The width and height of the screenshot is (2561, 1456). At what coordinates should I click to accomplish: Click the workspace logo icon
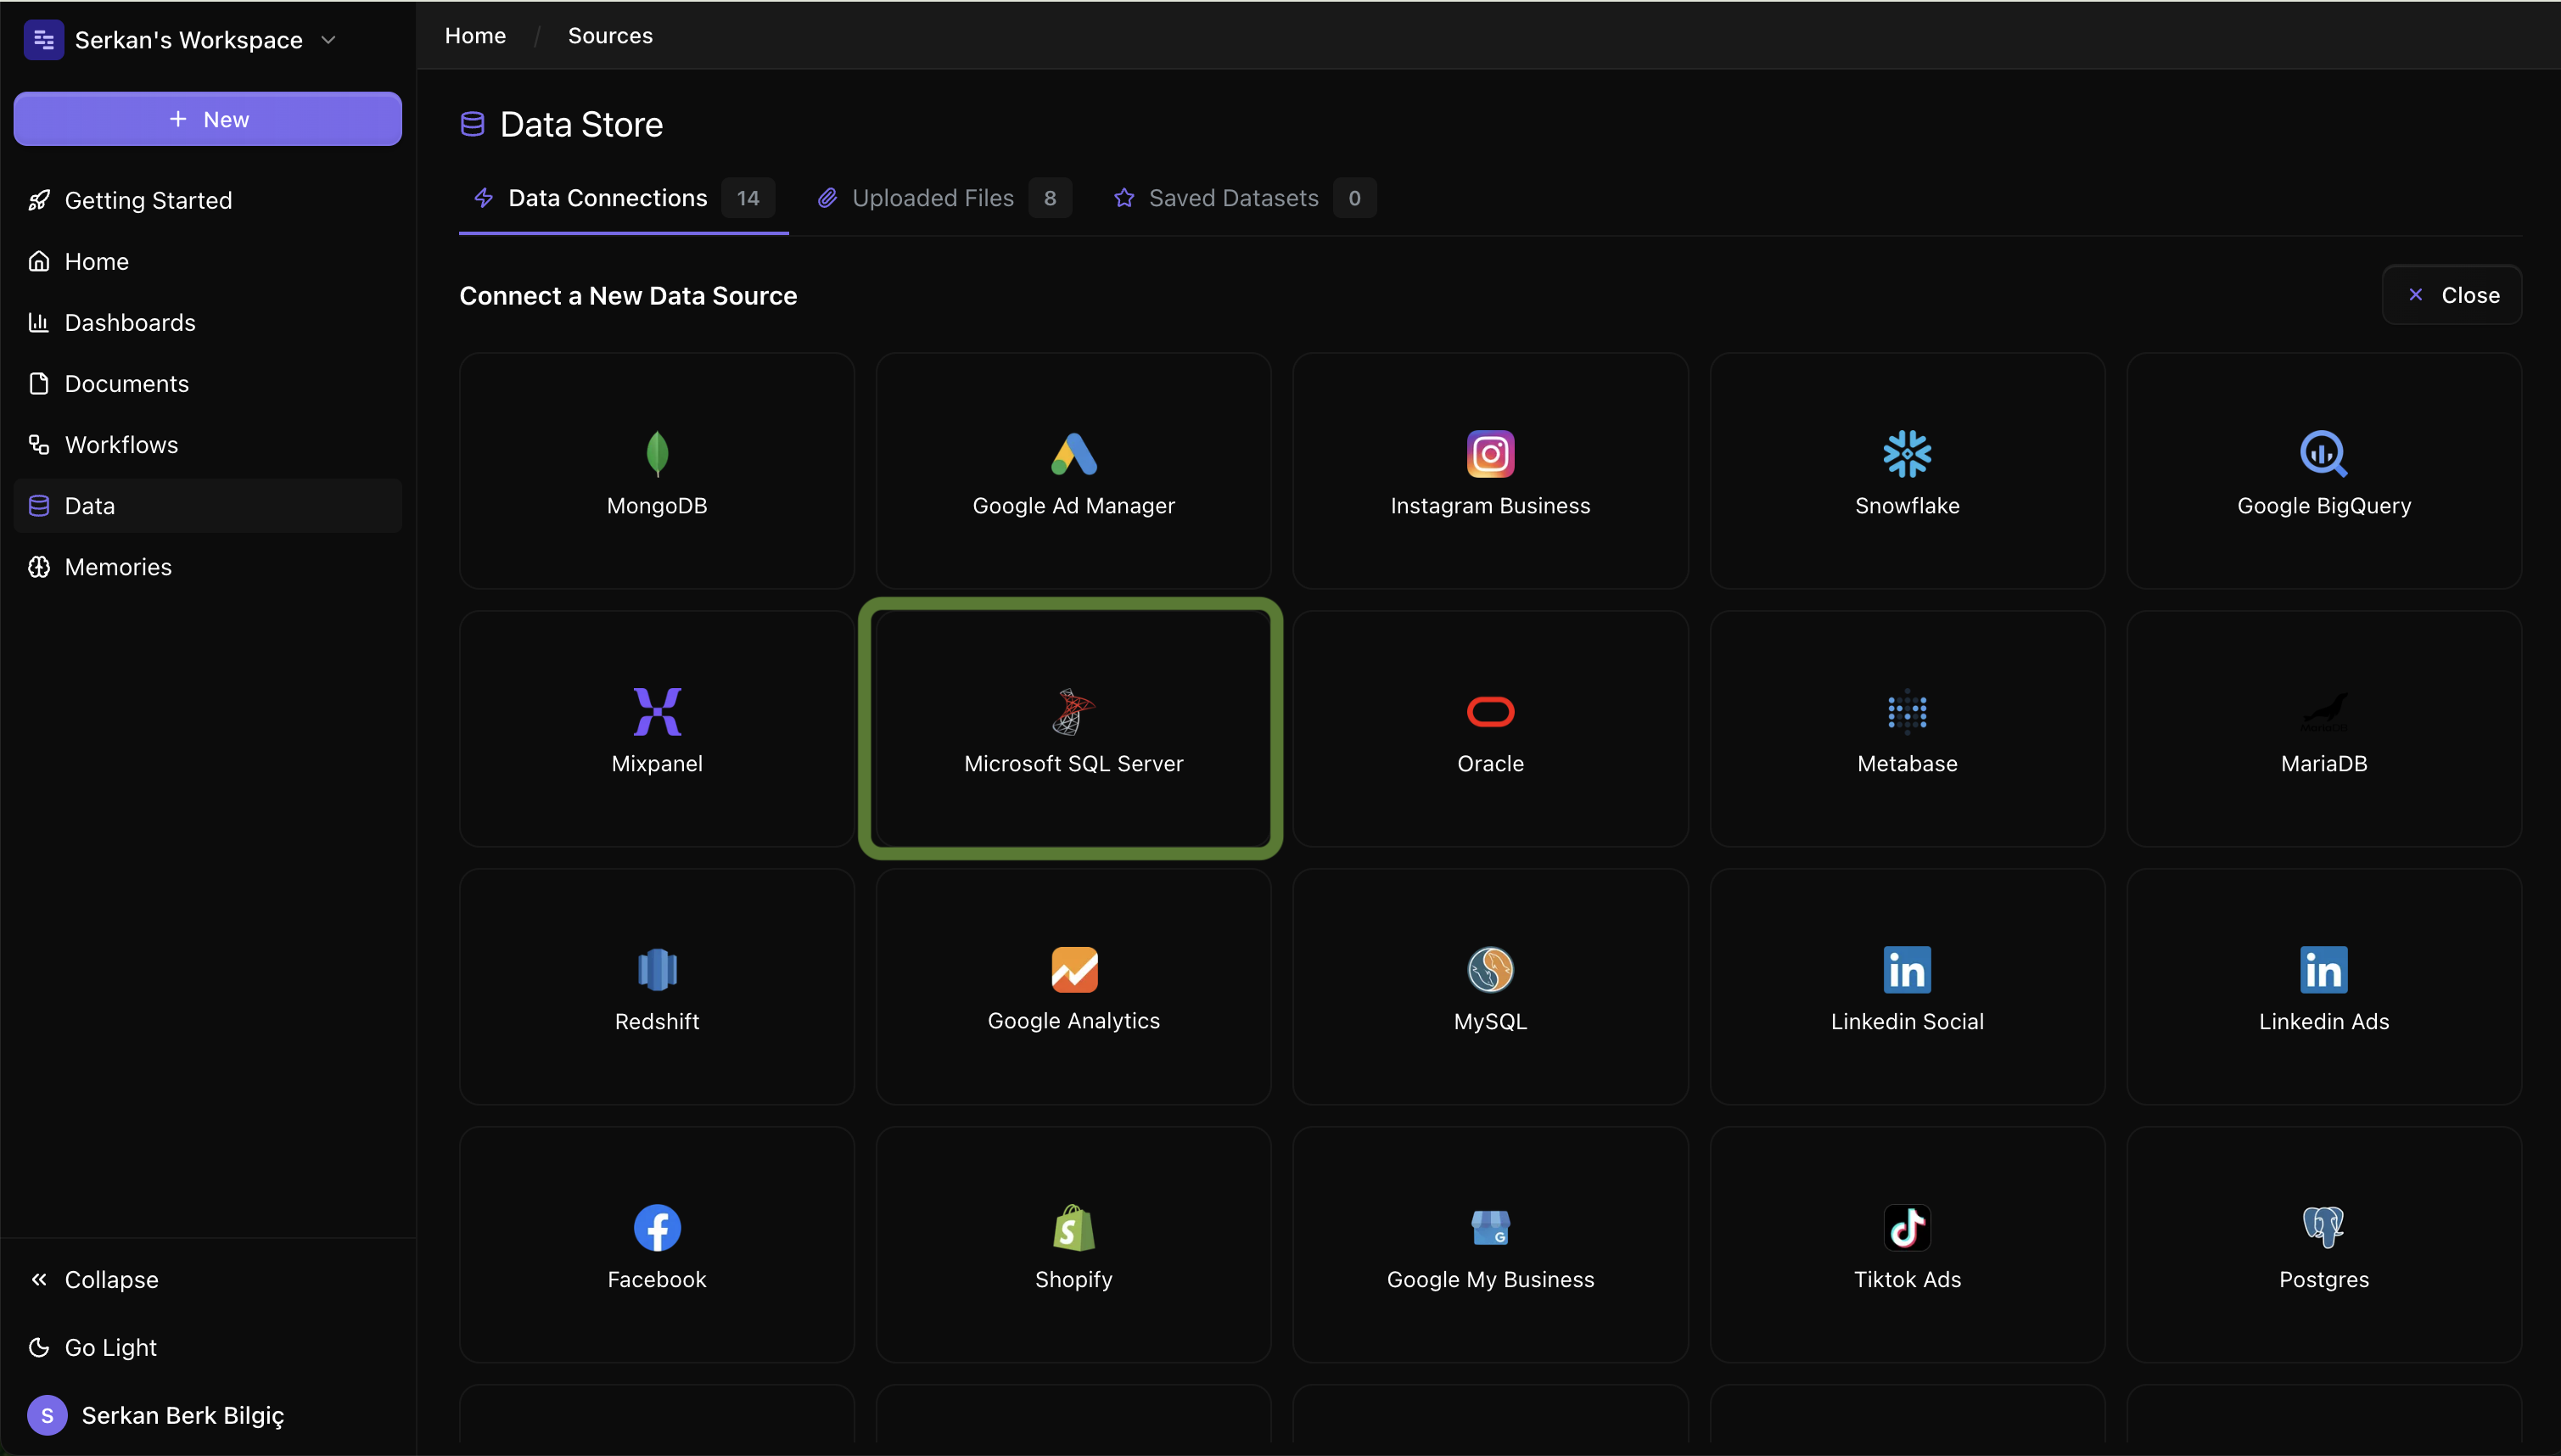[44, 40]
